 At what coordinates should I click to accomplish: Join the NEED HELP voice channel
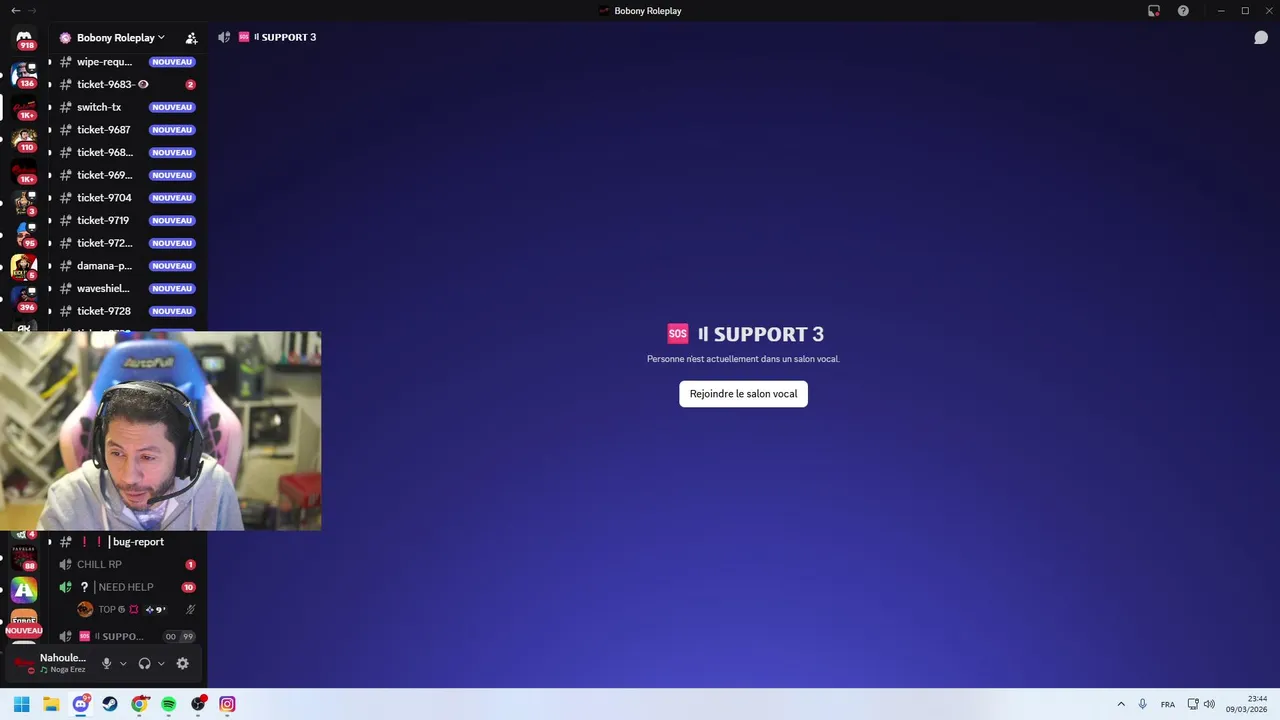pyautogui.click(x=127, y=587)
